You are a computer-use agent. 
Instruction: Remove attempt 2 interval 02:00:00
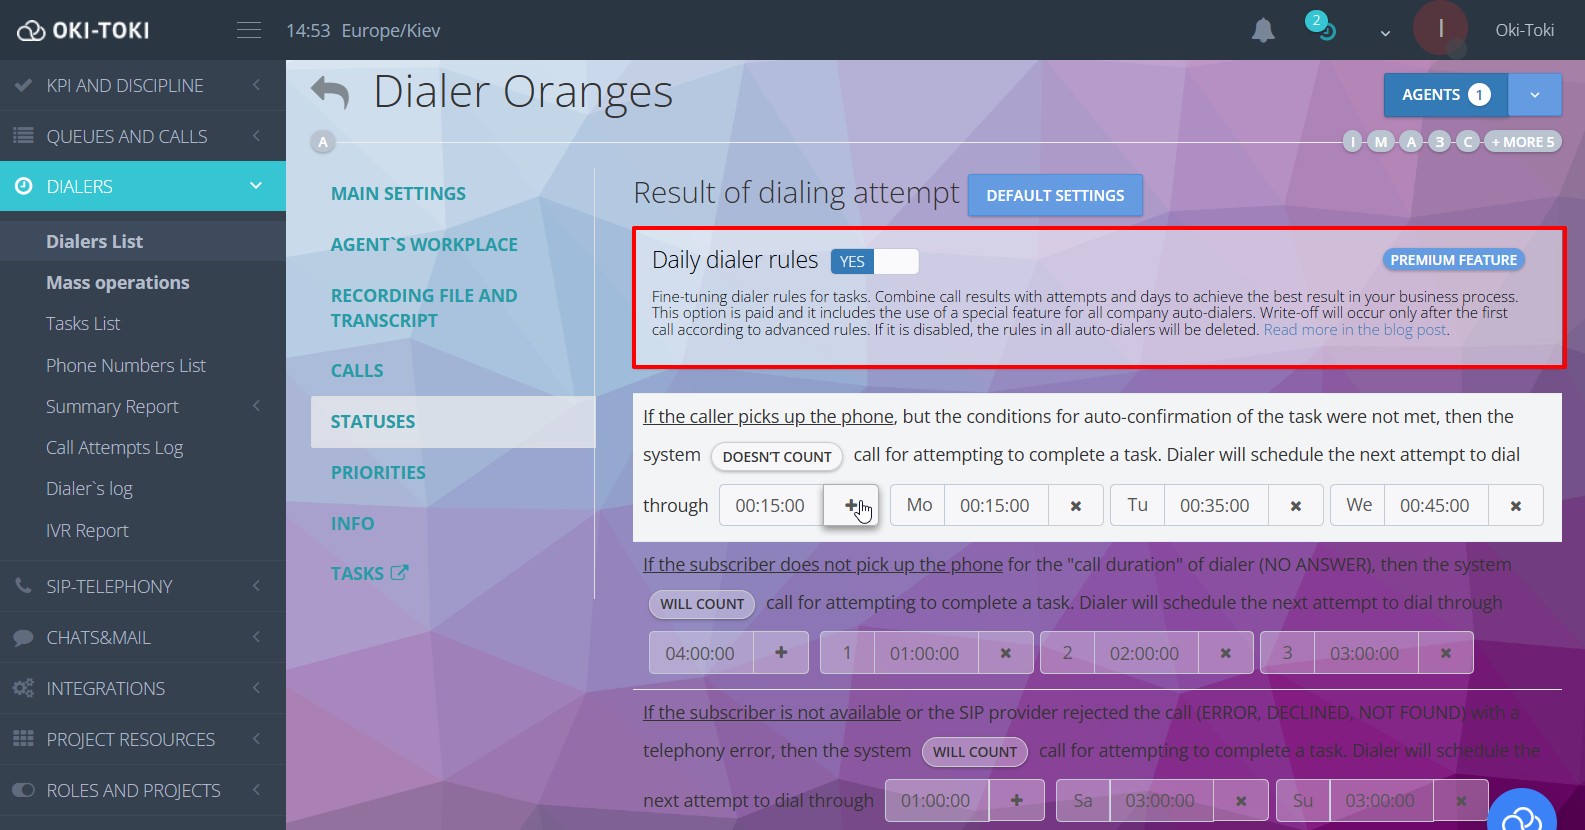click(x=1225, y=653)
